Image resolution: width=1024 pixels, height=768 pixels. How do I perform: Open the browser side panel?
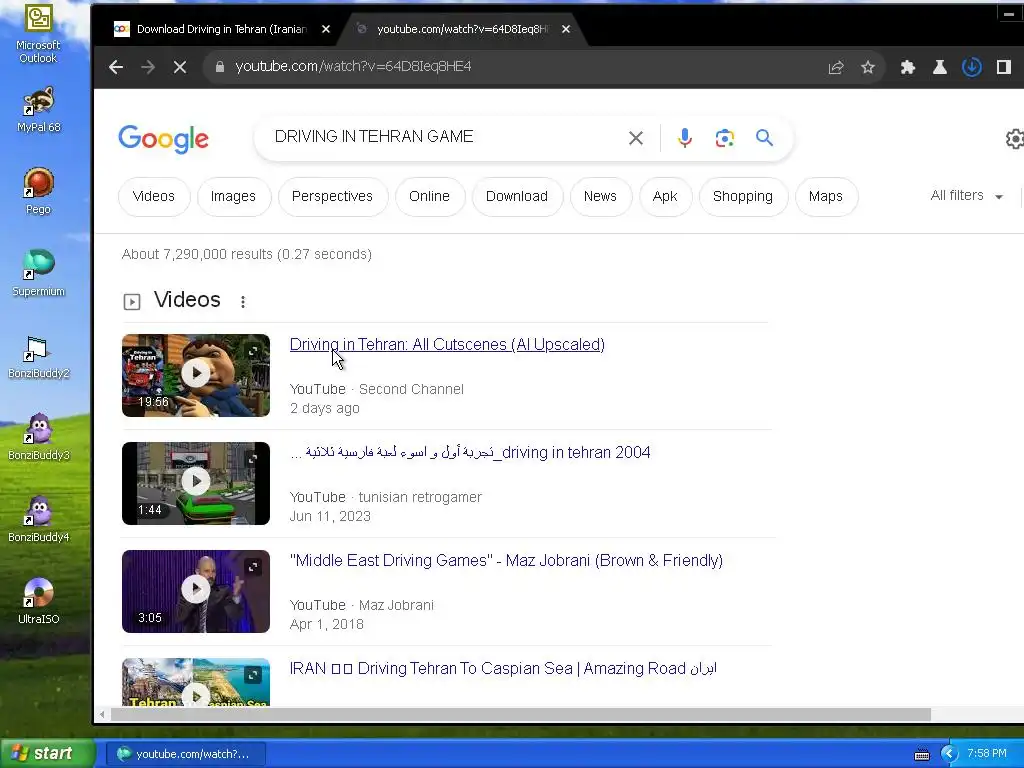(x=1004, y=67)
